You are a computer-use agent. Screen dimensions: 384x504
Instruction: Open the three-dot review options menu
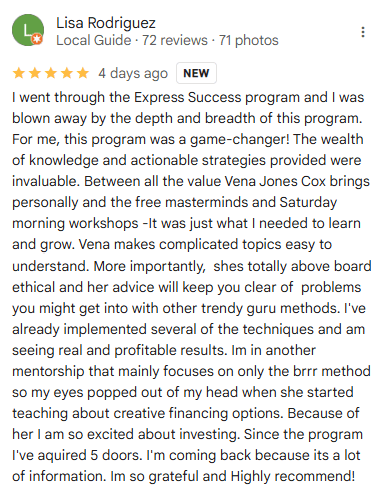(363, 32)
